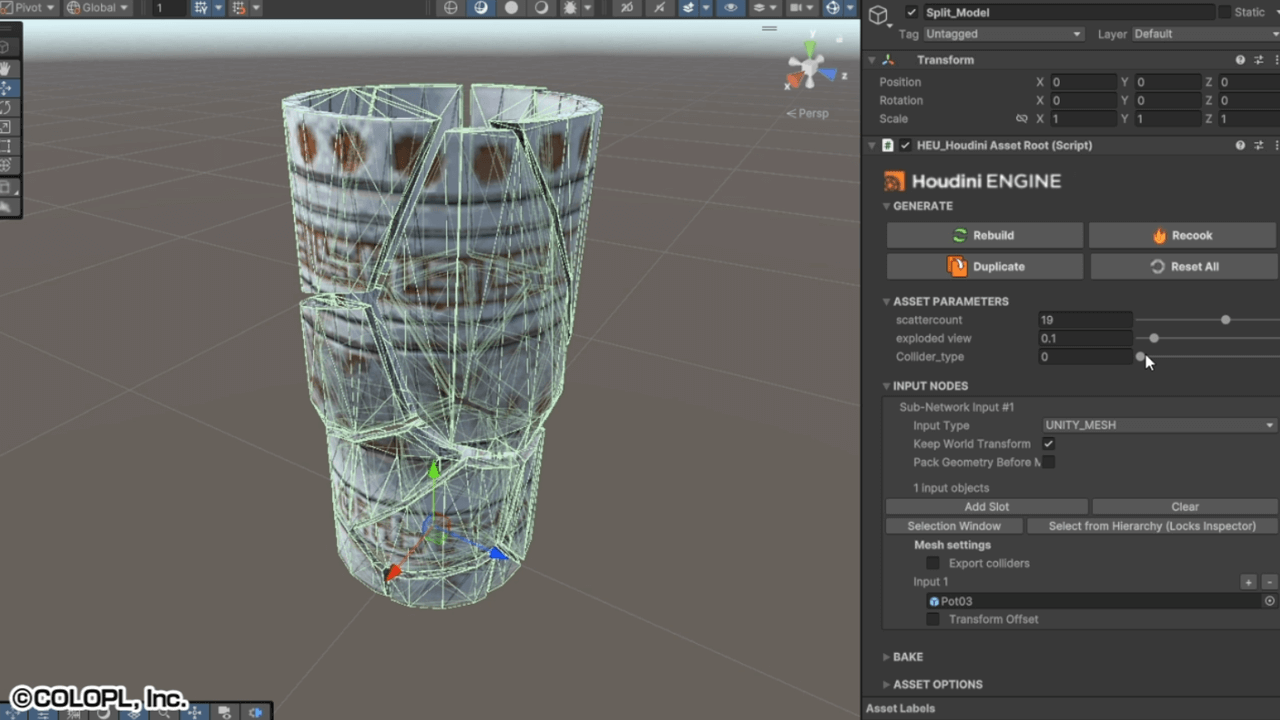Image resolution: width=1280 pixels, height=720 pixels.
Task: Expand the ASSET OPTIONS section
Action: click(886, 685)
